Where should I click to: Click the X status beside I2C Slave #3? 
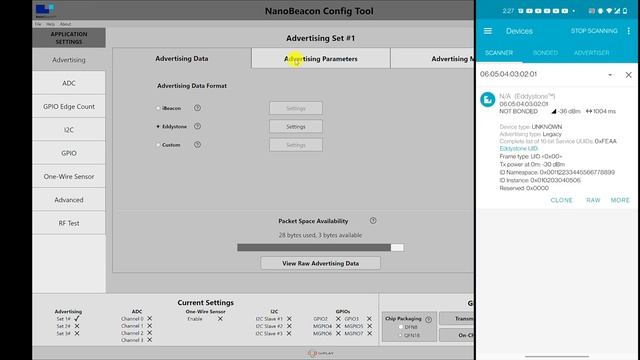coord(289,333)
